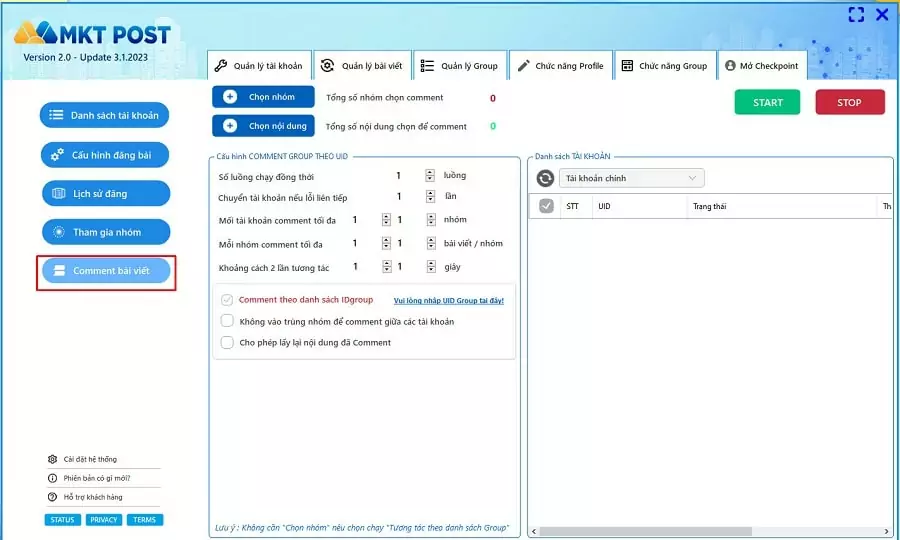Select the Comment bài viết sidebar button
Image resolution: width=900 pixels, height=540 pixels.
(x=106, y=271)
